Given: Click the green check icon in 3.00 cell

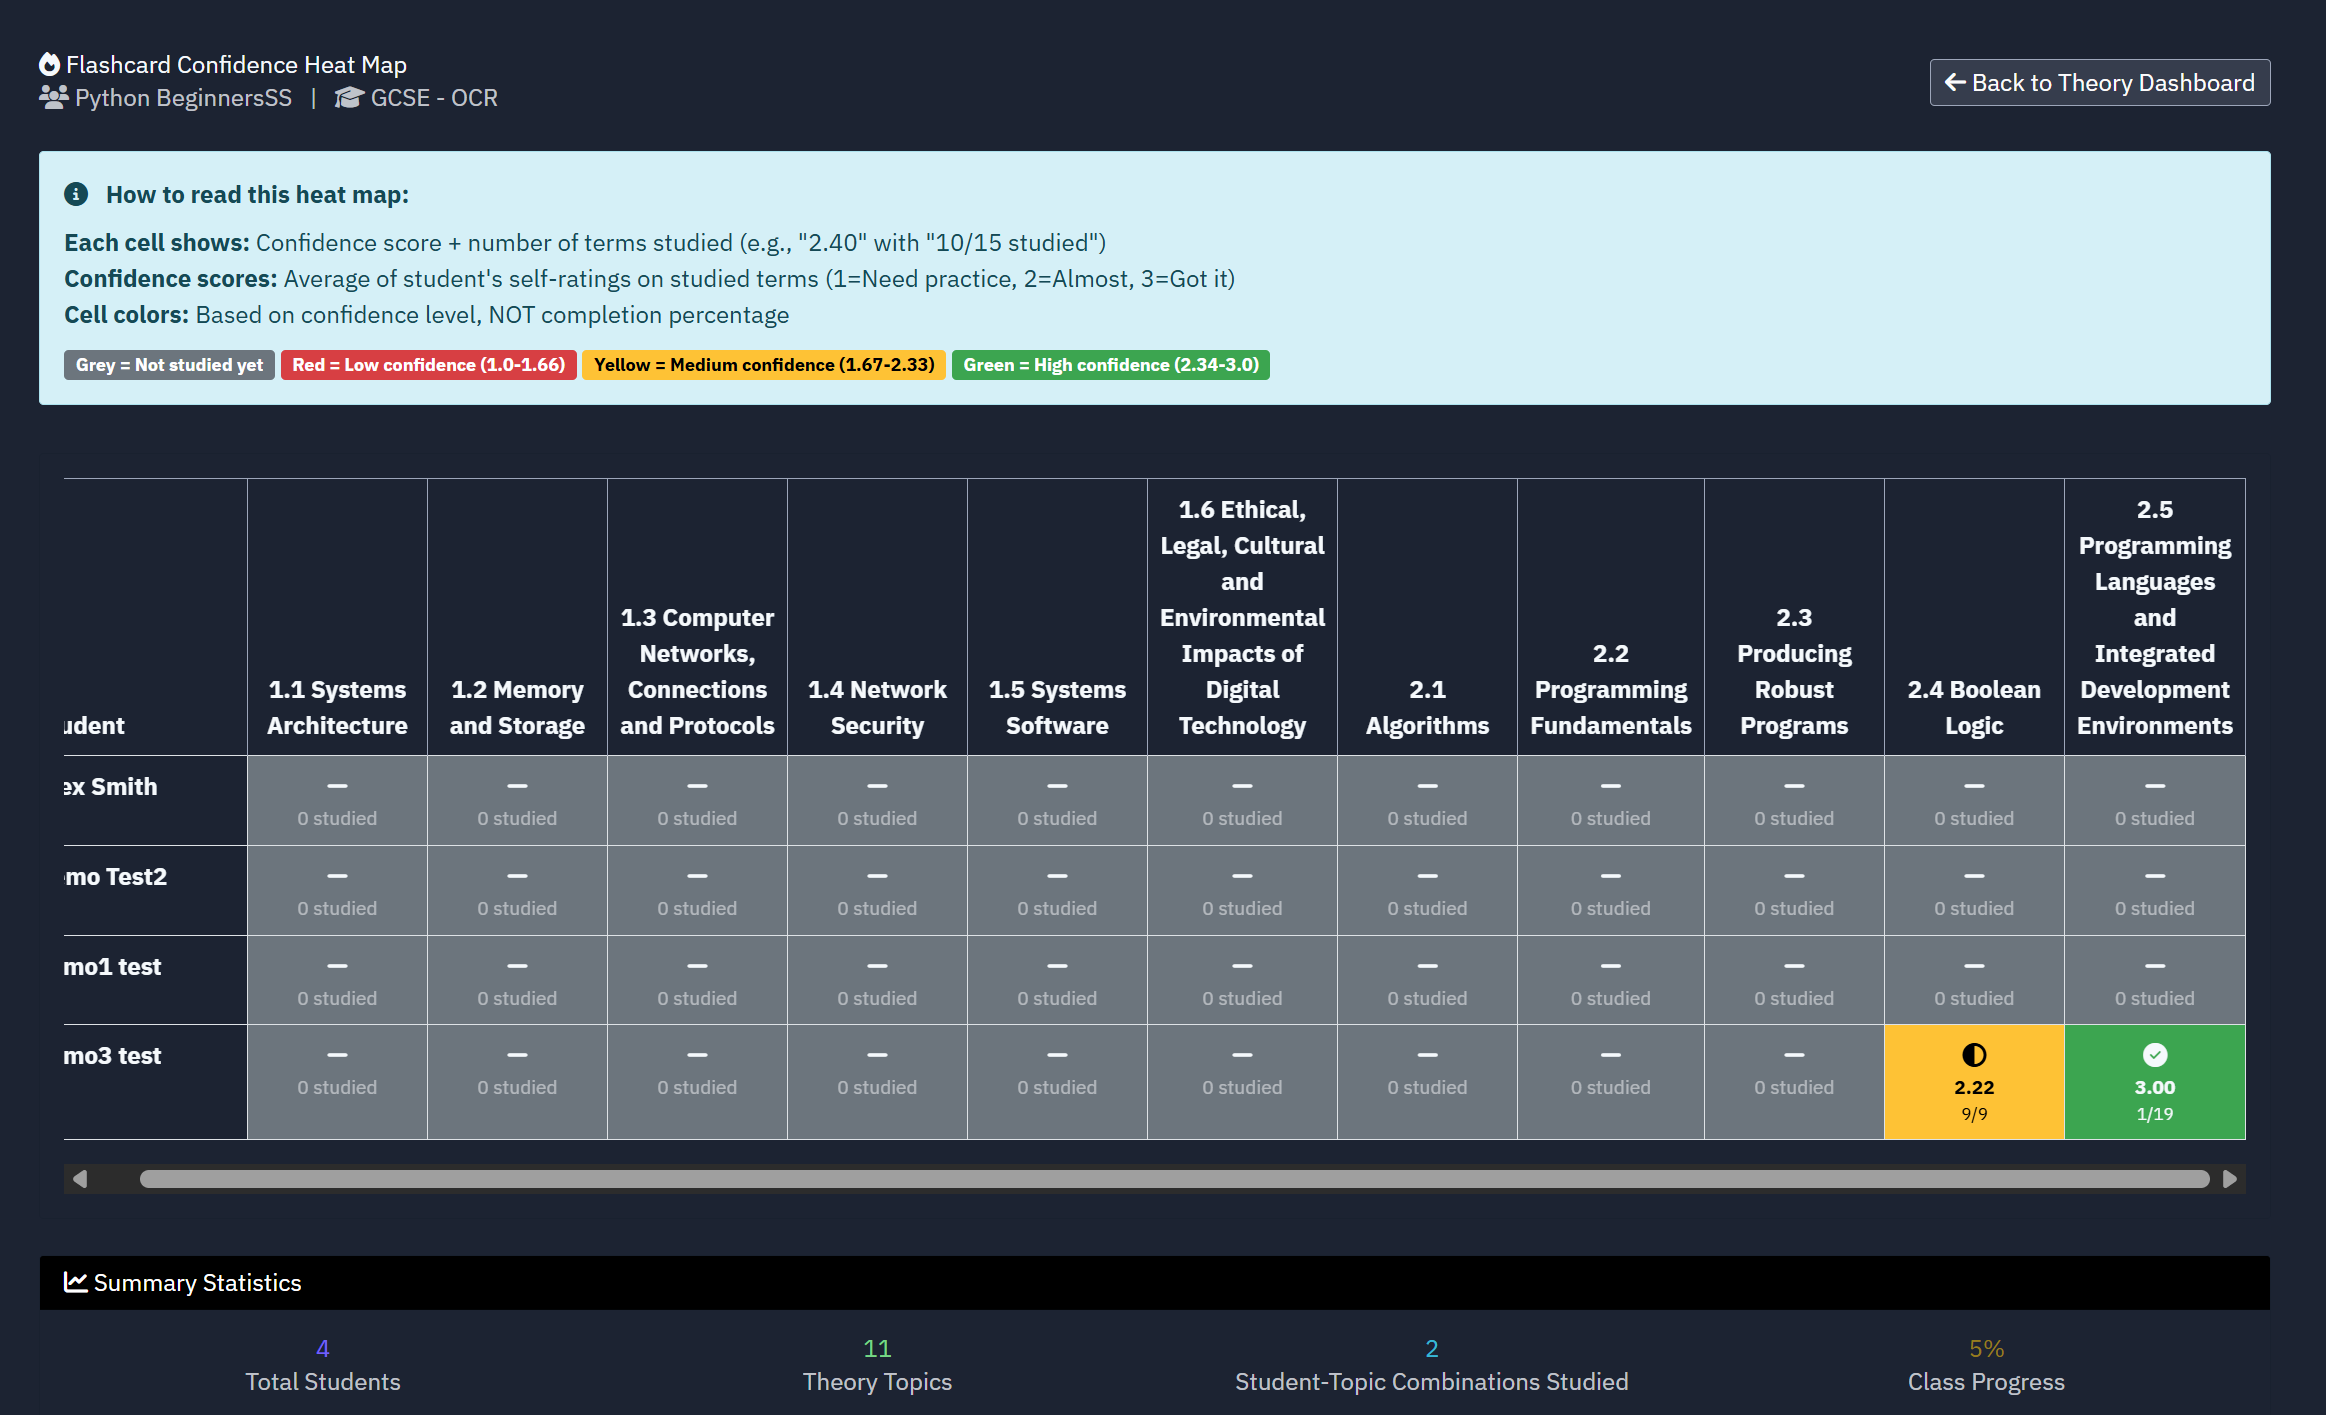Looking at the screenshot, I should (x=2154, y=1055).
